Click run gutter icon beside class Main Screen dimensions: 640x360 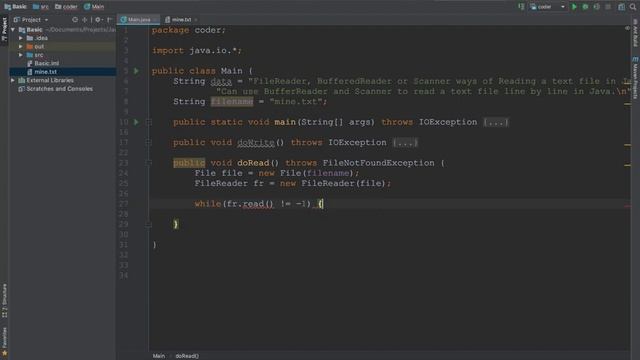[x=136, y=71]
